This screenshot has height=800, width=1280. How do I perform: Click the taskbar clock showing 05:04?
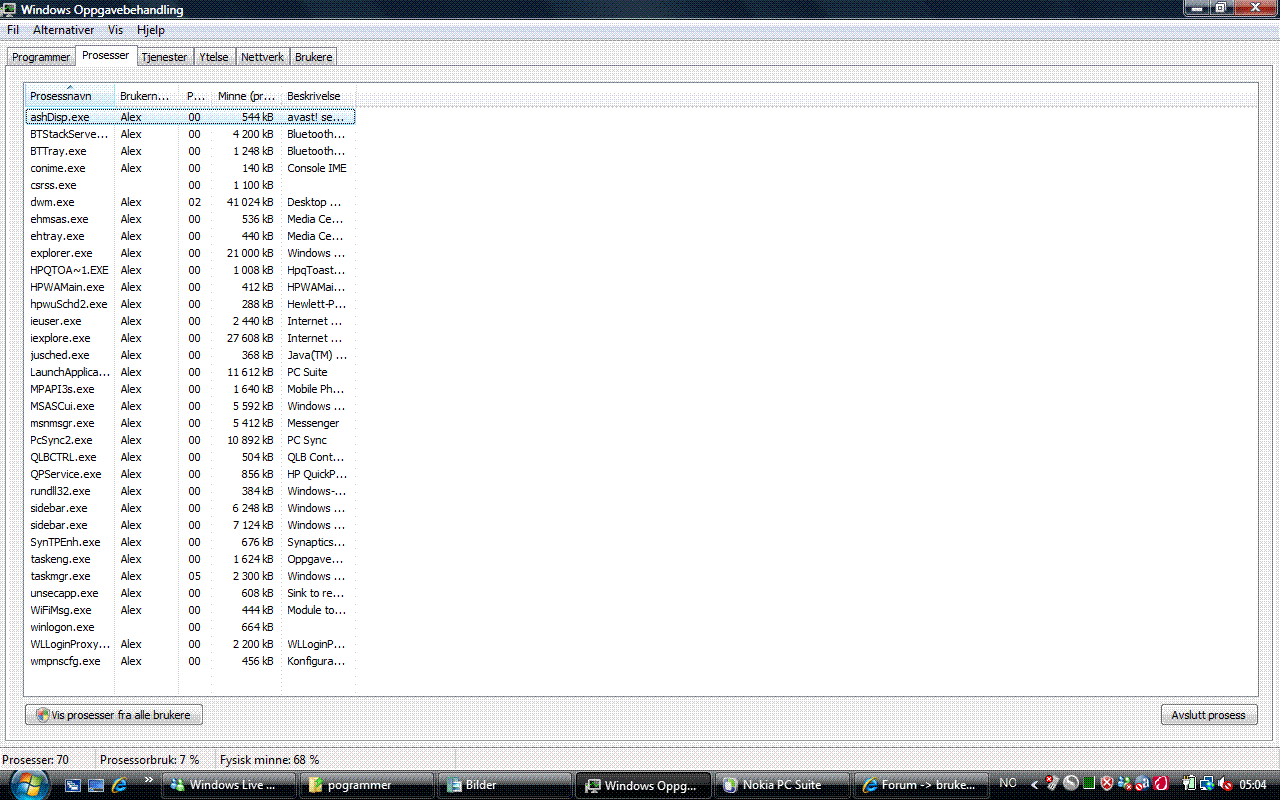pos(1253,785)
